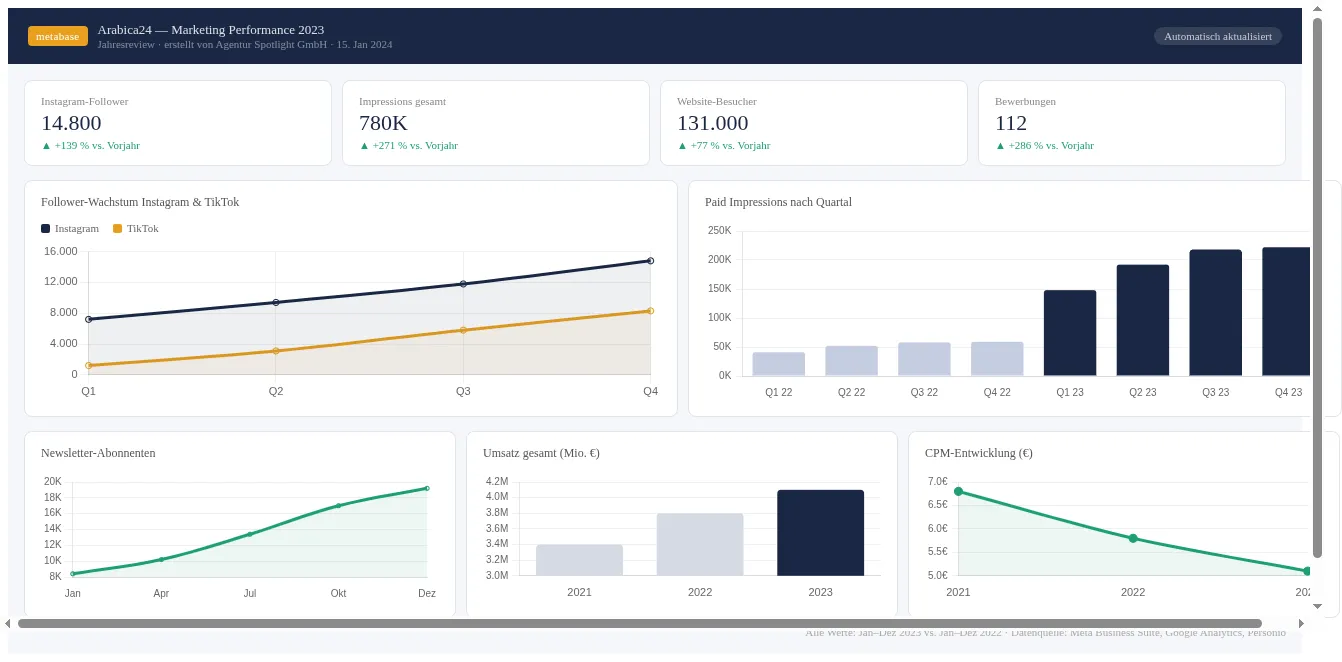Click the up-arrow icon on Impressions gesamt card
Viewport: 1342px width, 662px height.
[363, 145]
